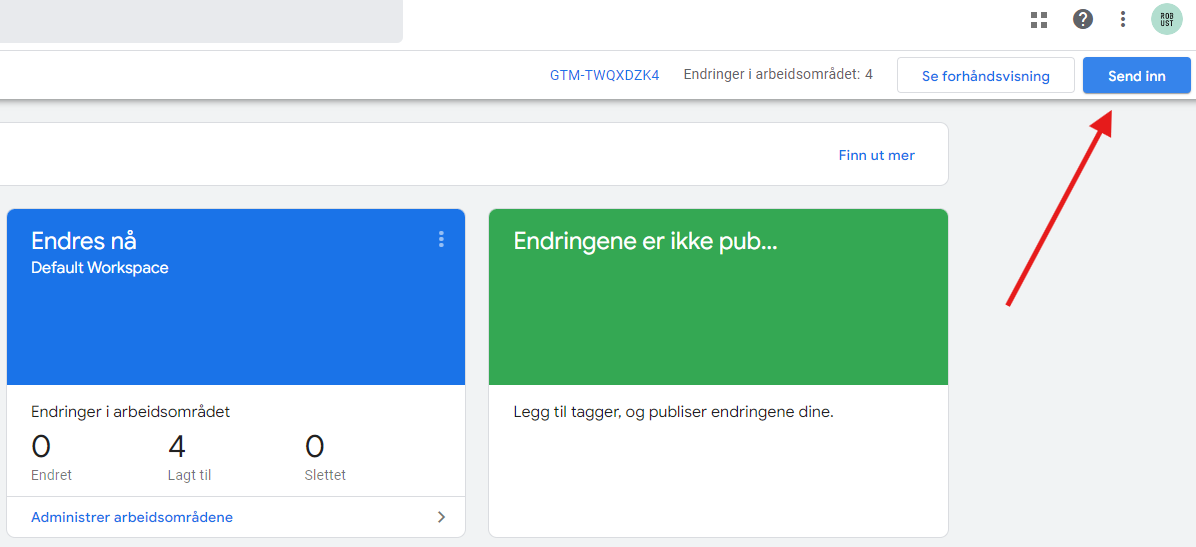Click the Lagt til count of 4
This screenshot has width=1196, height=547.
177,446
